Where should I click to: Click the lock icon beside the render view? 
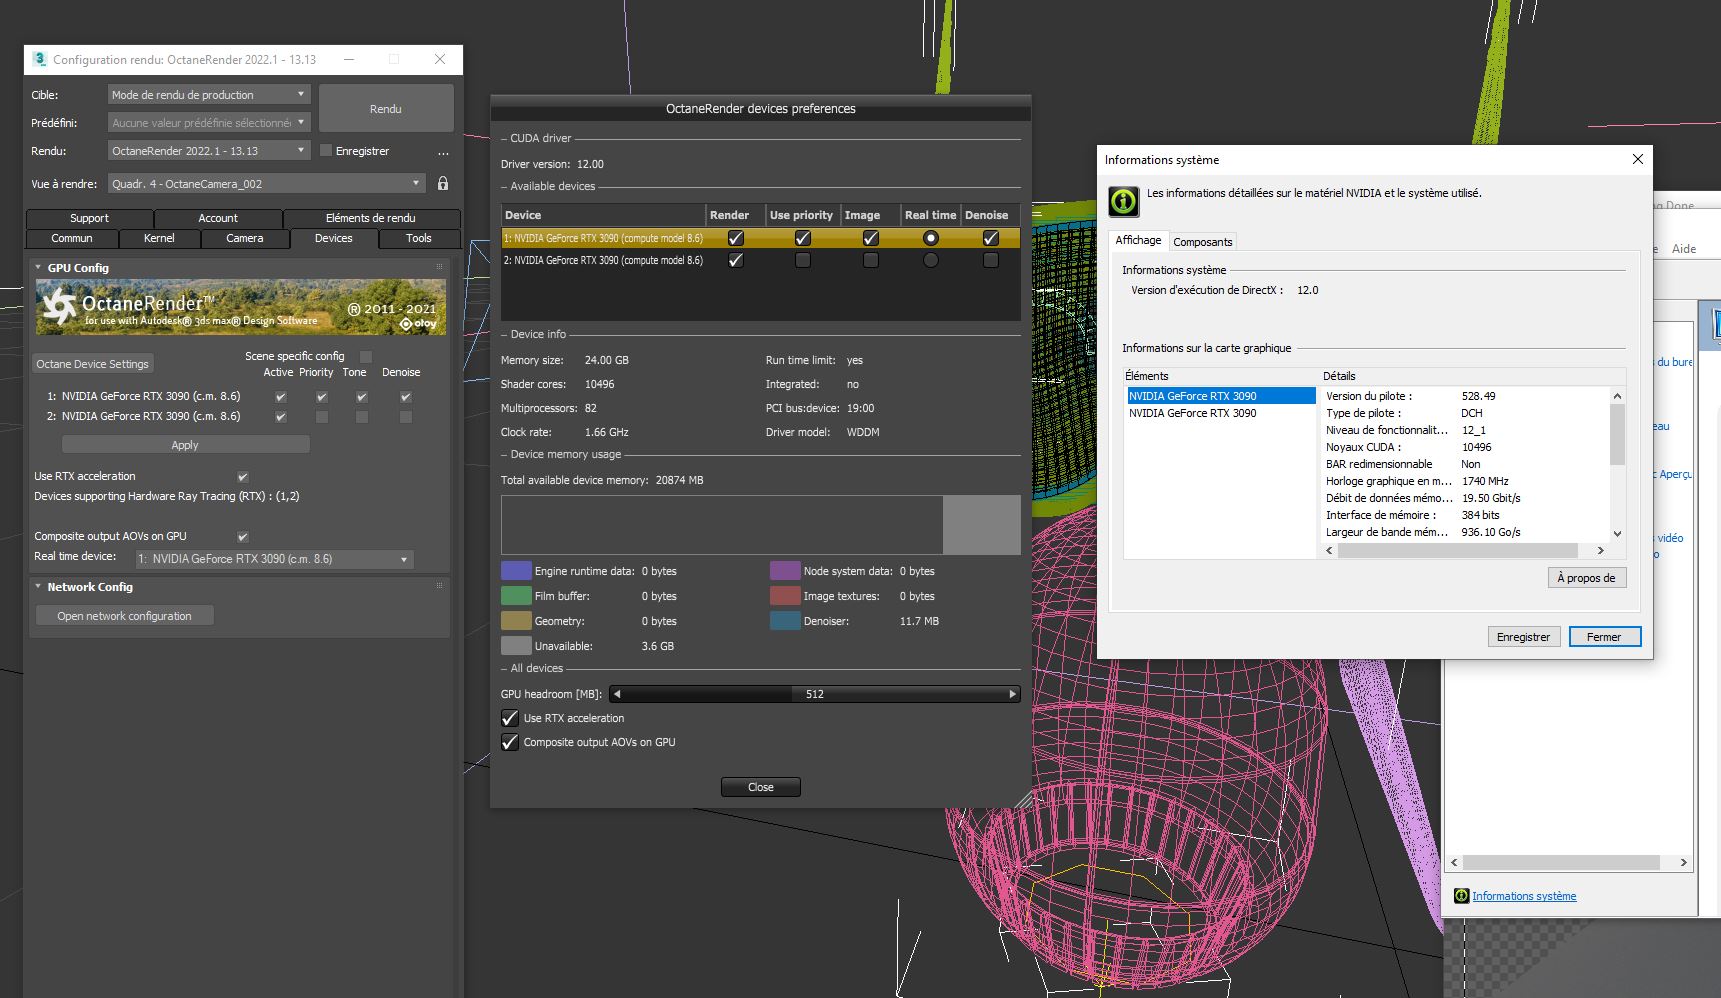click(443, 184)
